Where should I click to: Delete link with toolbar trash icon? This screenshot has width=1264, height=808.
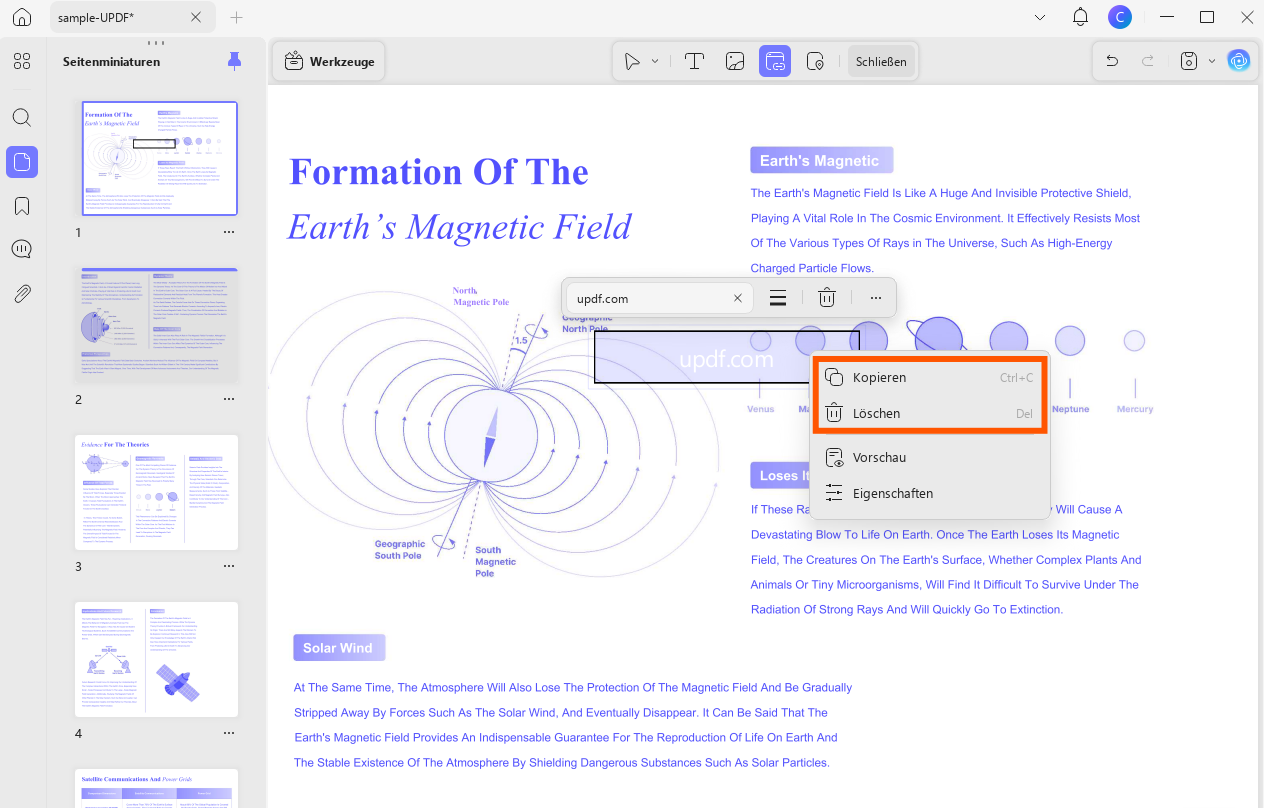pyautogui.click(x=827, y=298)
